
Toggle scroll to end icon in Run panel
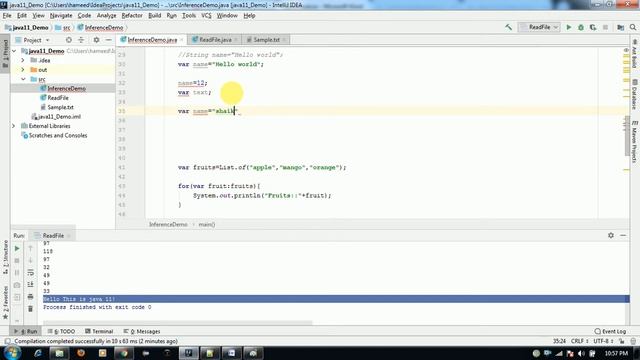point(30,284)
